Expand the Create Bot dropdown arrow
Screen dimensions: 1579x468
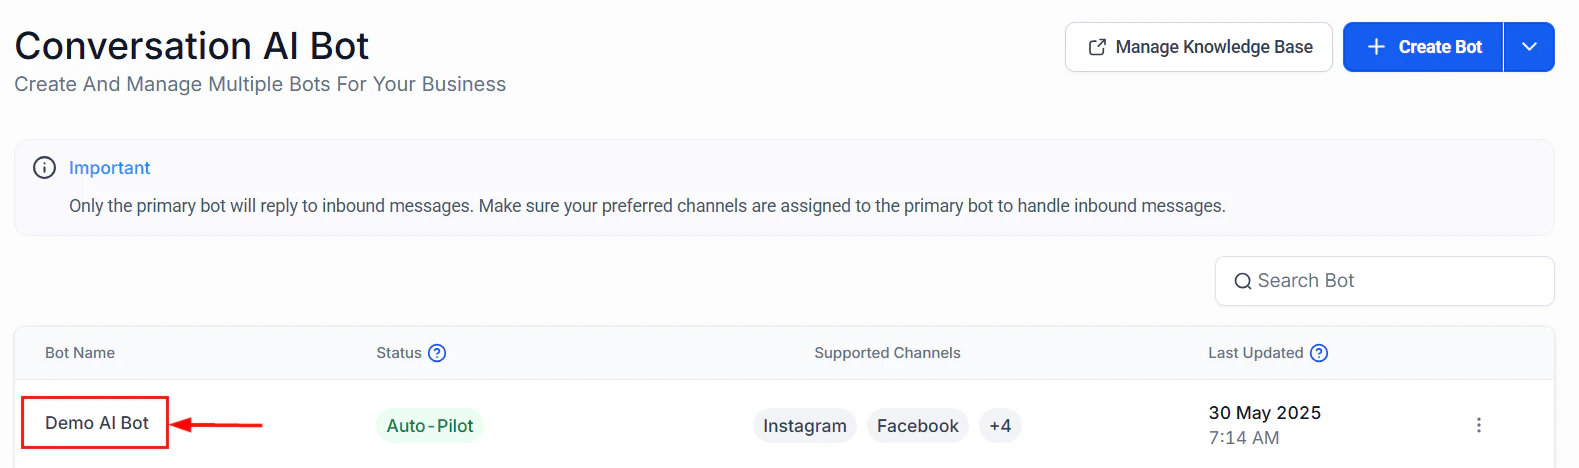pos(1529,47)
